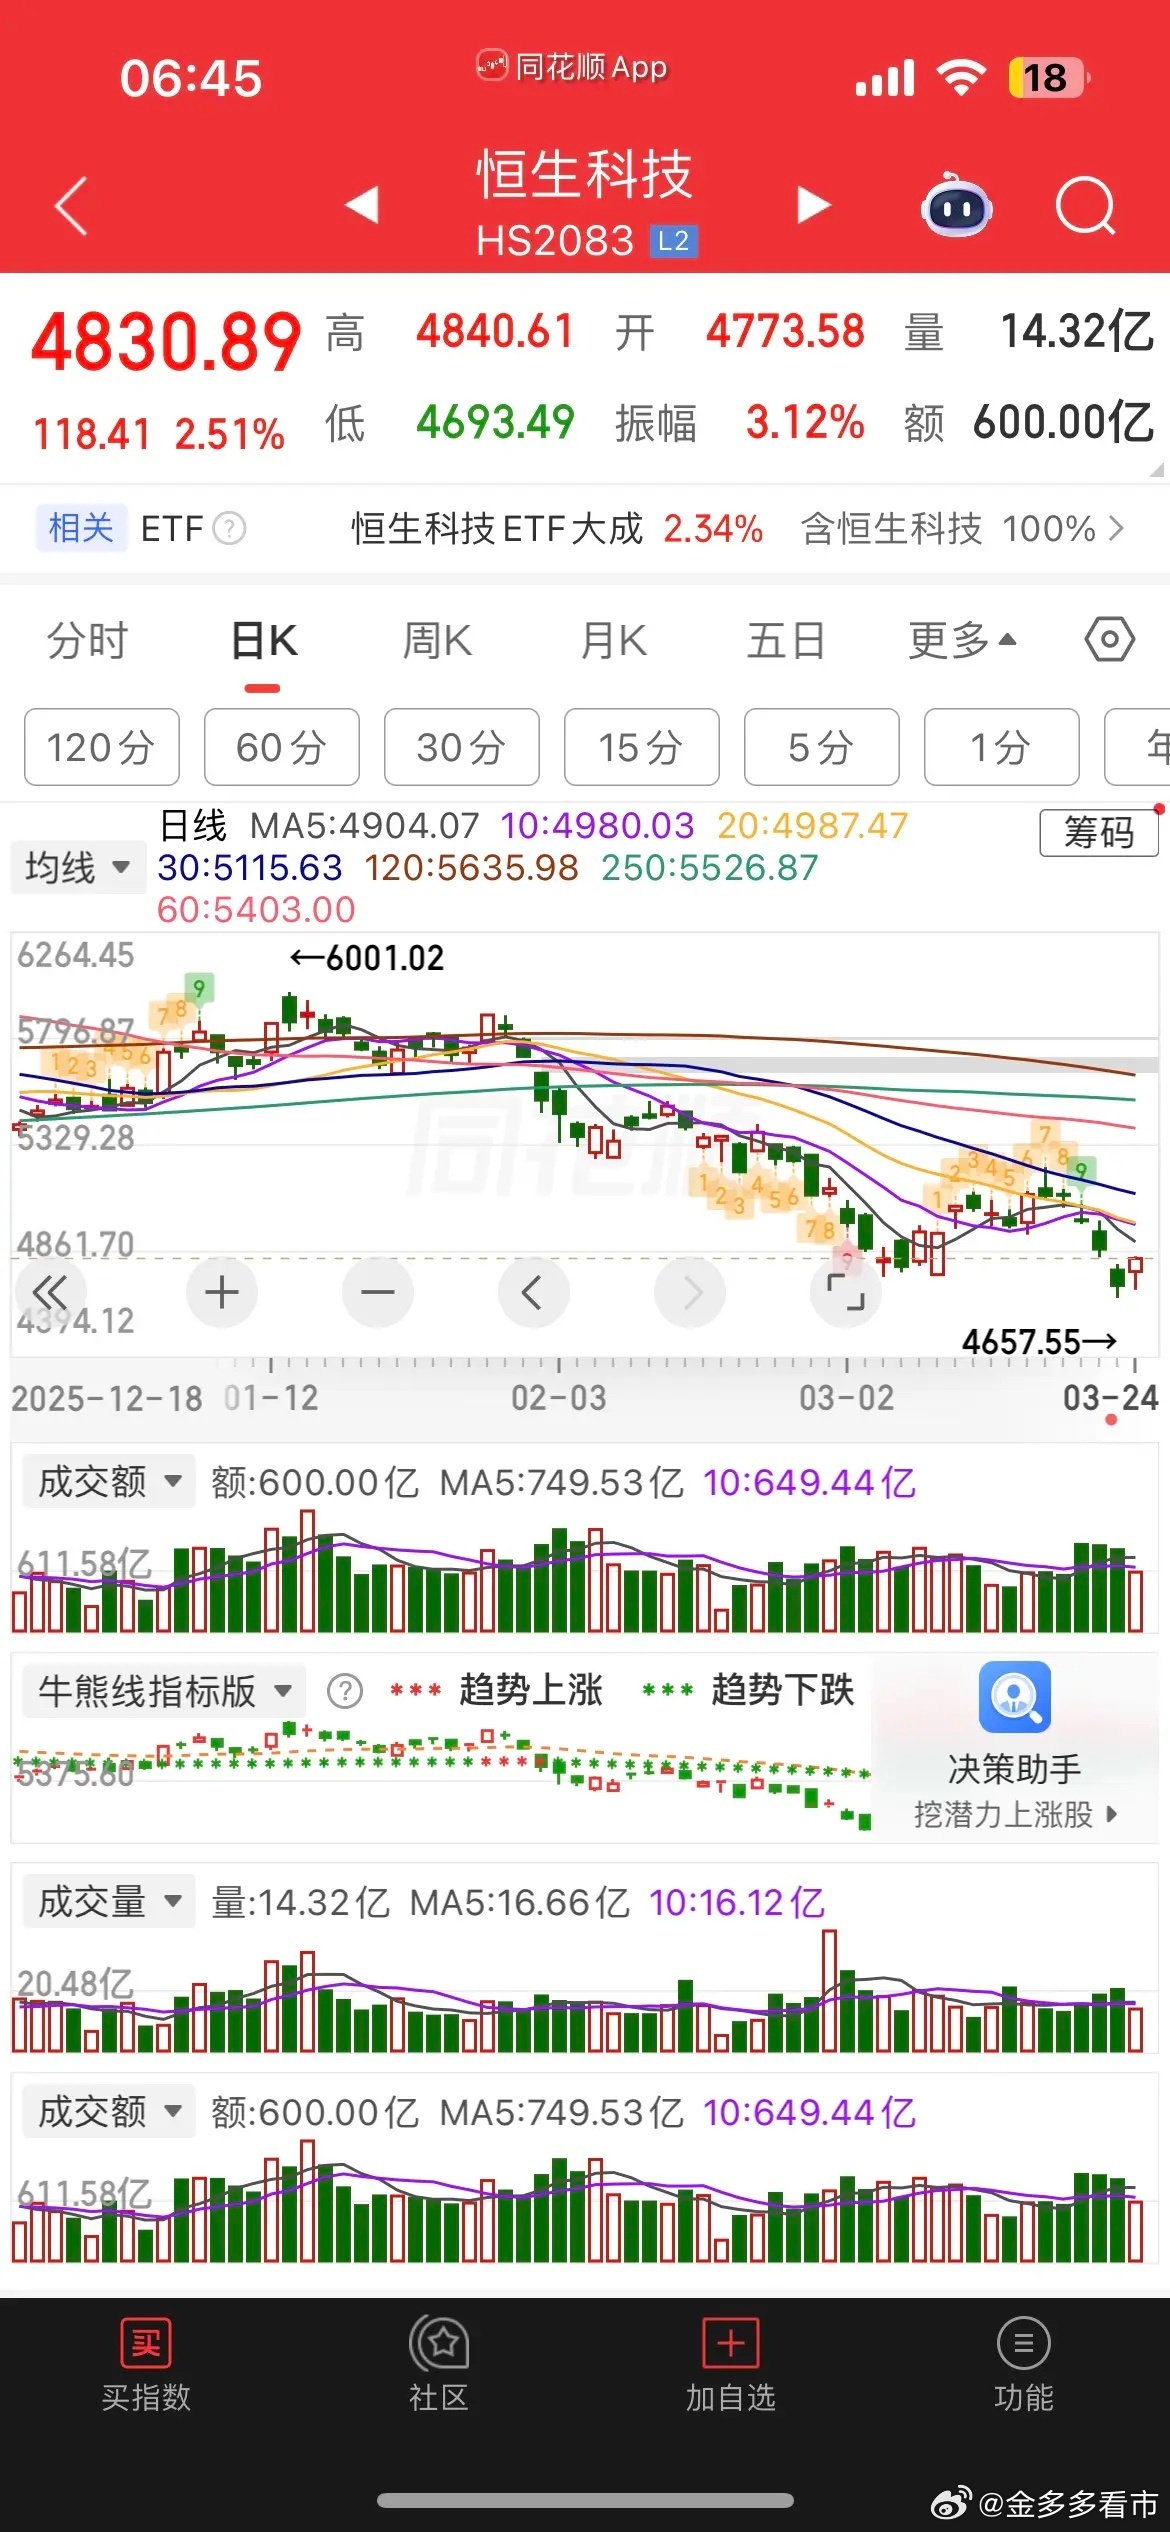Open search with magnifier icon
This screenshot has width=1170, height=2532.
[x=1086, y=207]
